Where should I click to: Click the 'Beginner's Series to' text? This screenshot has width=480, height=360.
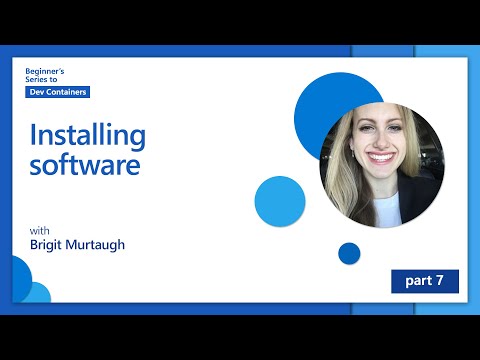[x=45, y=75]
